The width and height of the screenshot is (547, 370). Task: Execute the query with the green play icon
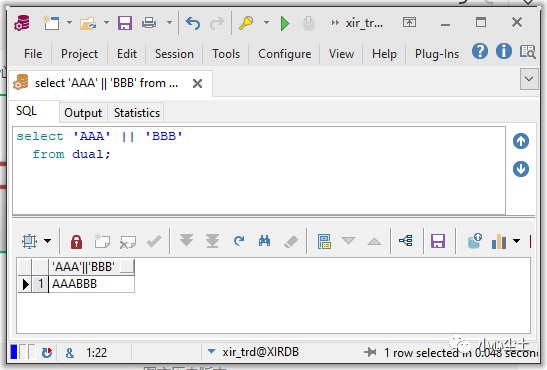285,24
